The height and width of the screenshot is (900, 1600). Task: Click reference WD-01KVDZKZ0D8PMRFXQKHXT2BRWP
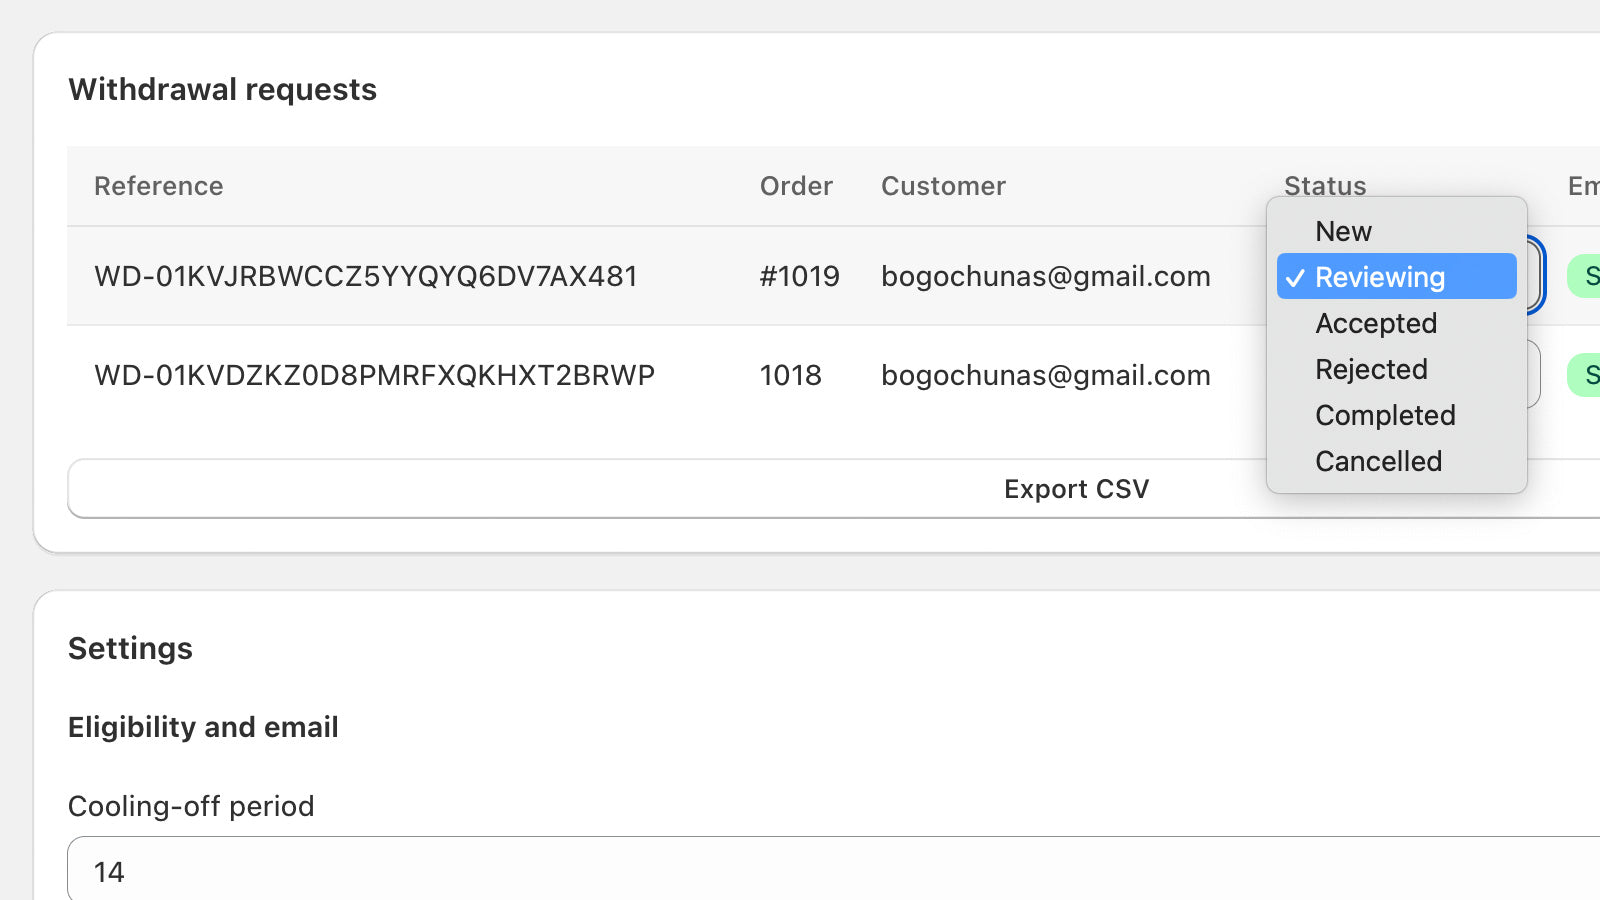pos(374,375)
